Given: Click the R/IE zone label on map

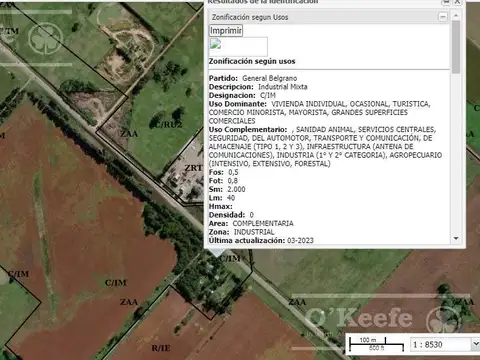Looking at the screenshot, I should coord(161,348).
